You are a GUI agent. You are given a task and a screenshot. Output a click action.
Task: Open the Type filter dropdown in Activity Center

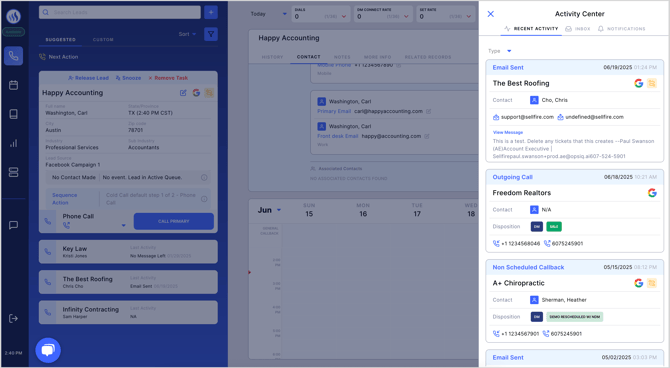click(500, 51)
